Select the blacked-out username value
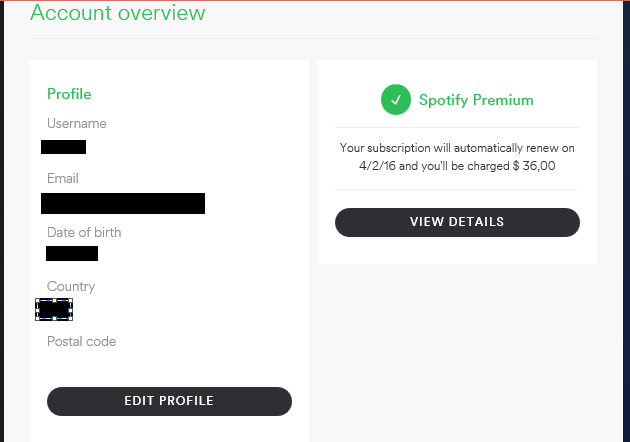Image resolution: width=630 pixels, height=442 pixels. (x=63, y=147)
